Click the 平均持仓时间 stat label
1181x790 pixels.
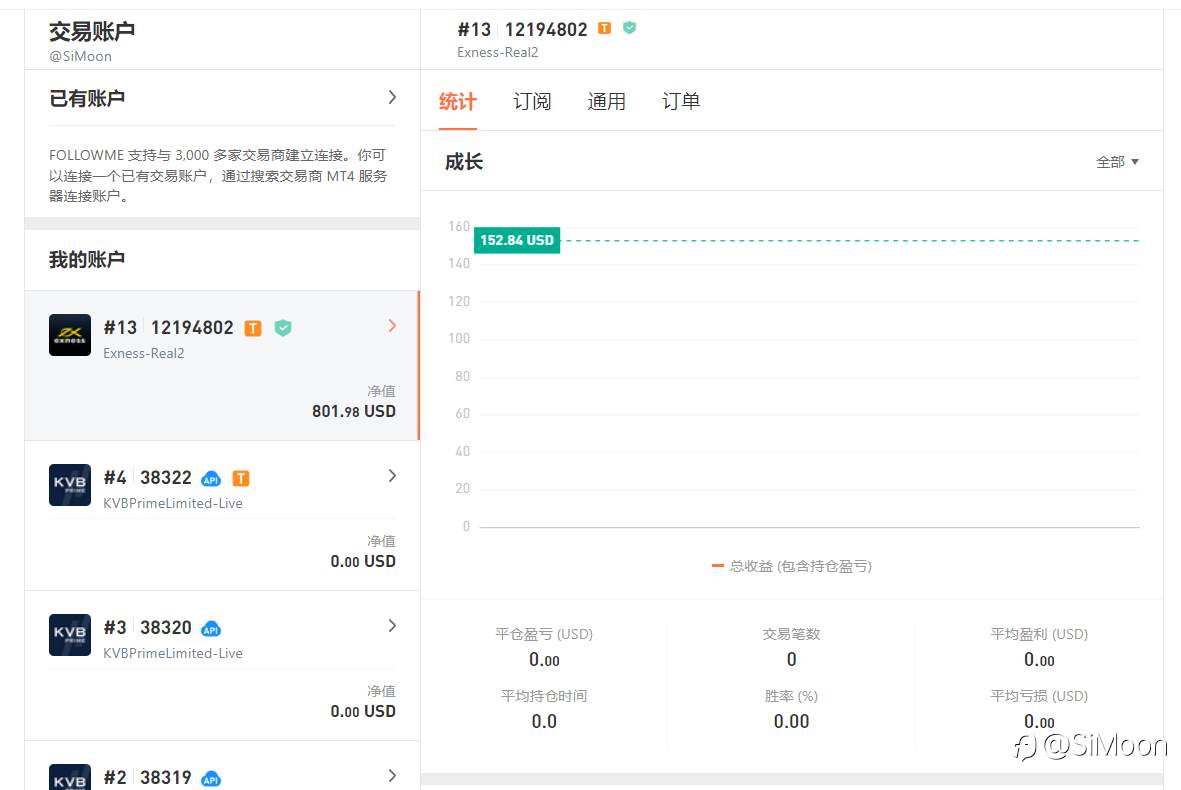(x=544, y=696)
